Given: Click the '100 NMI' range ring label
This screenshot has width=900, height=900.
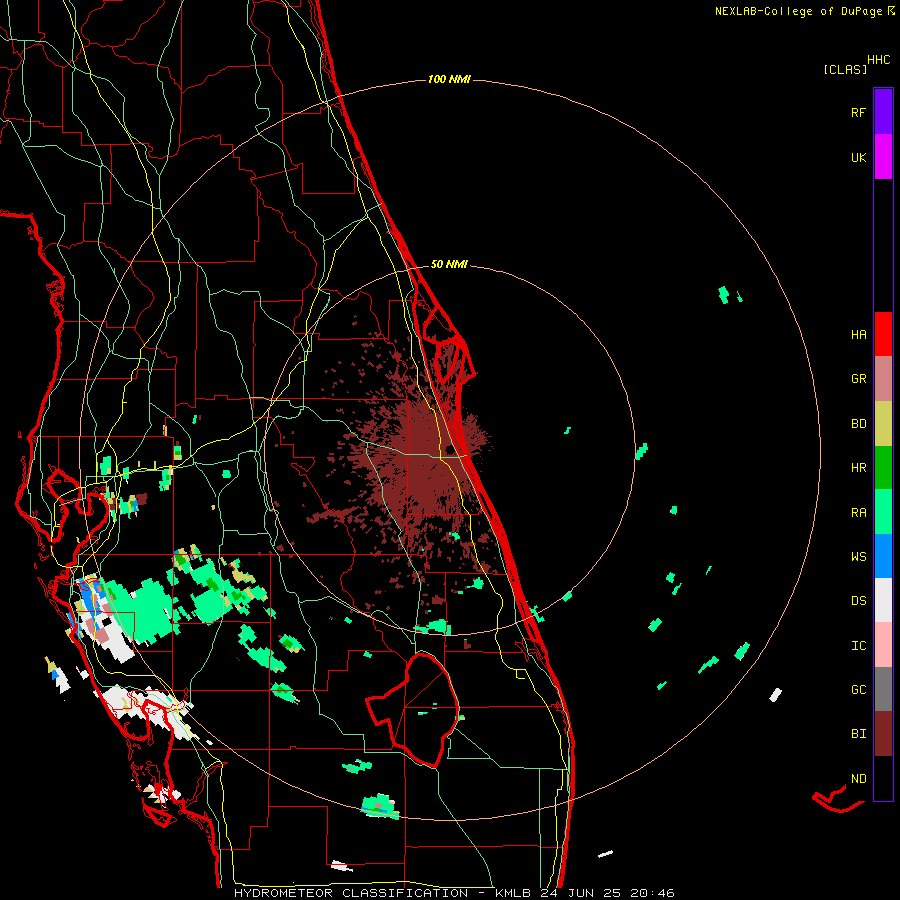Looking at the screenshot, I should [x=449, y=79].
